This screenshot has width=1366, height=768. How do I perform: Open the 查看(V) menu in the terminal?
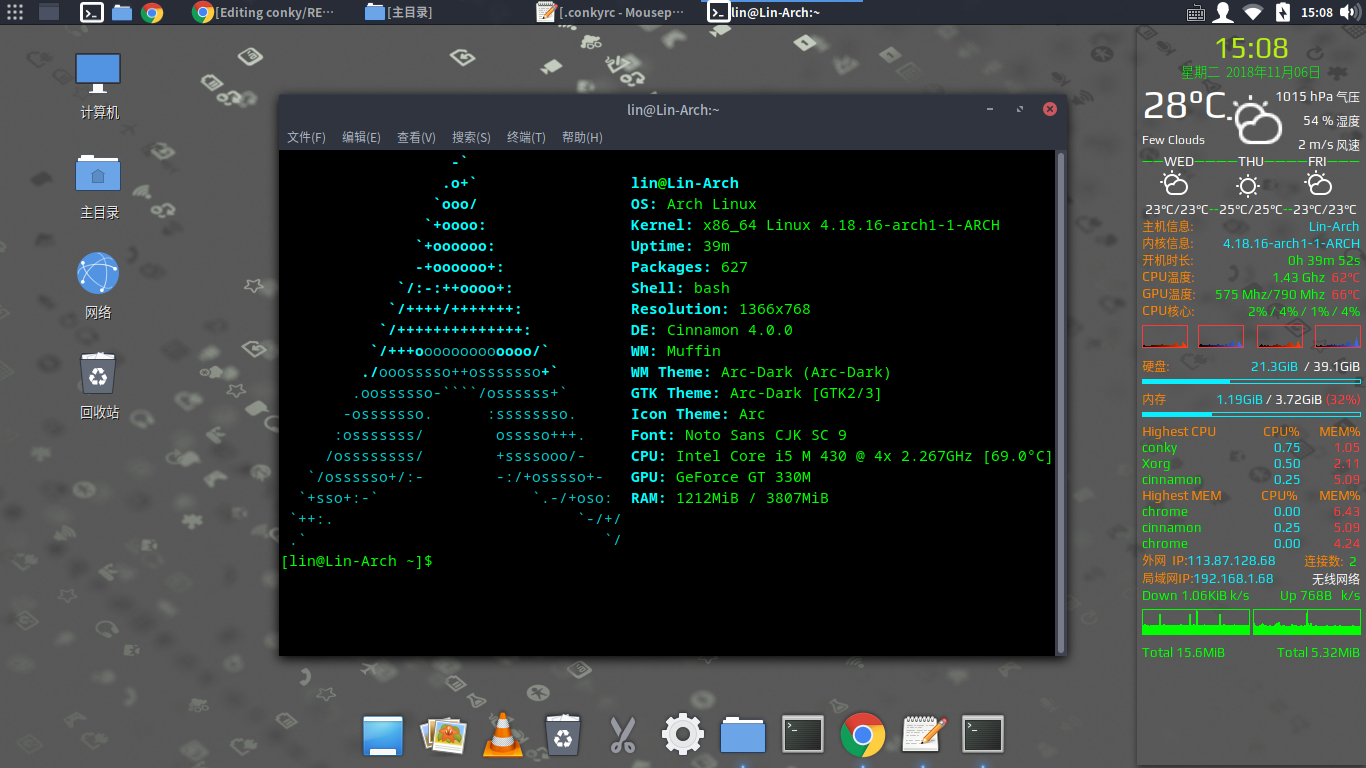coord(416,138)
